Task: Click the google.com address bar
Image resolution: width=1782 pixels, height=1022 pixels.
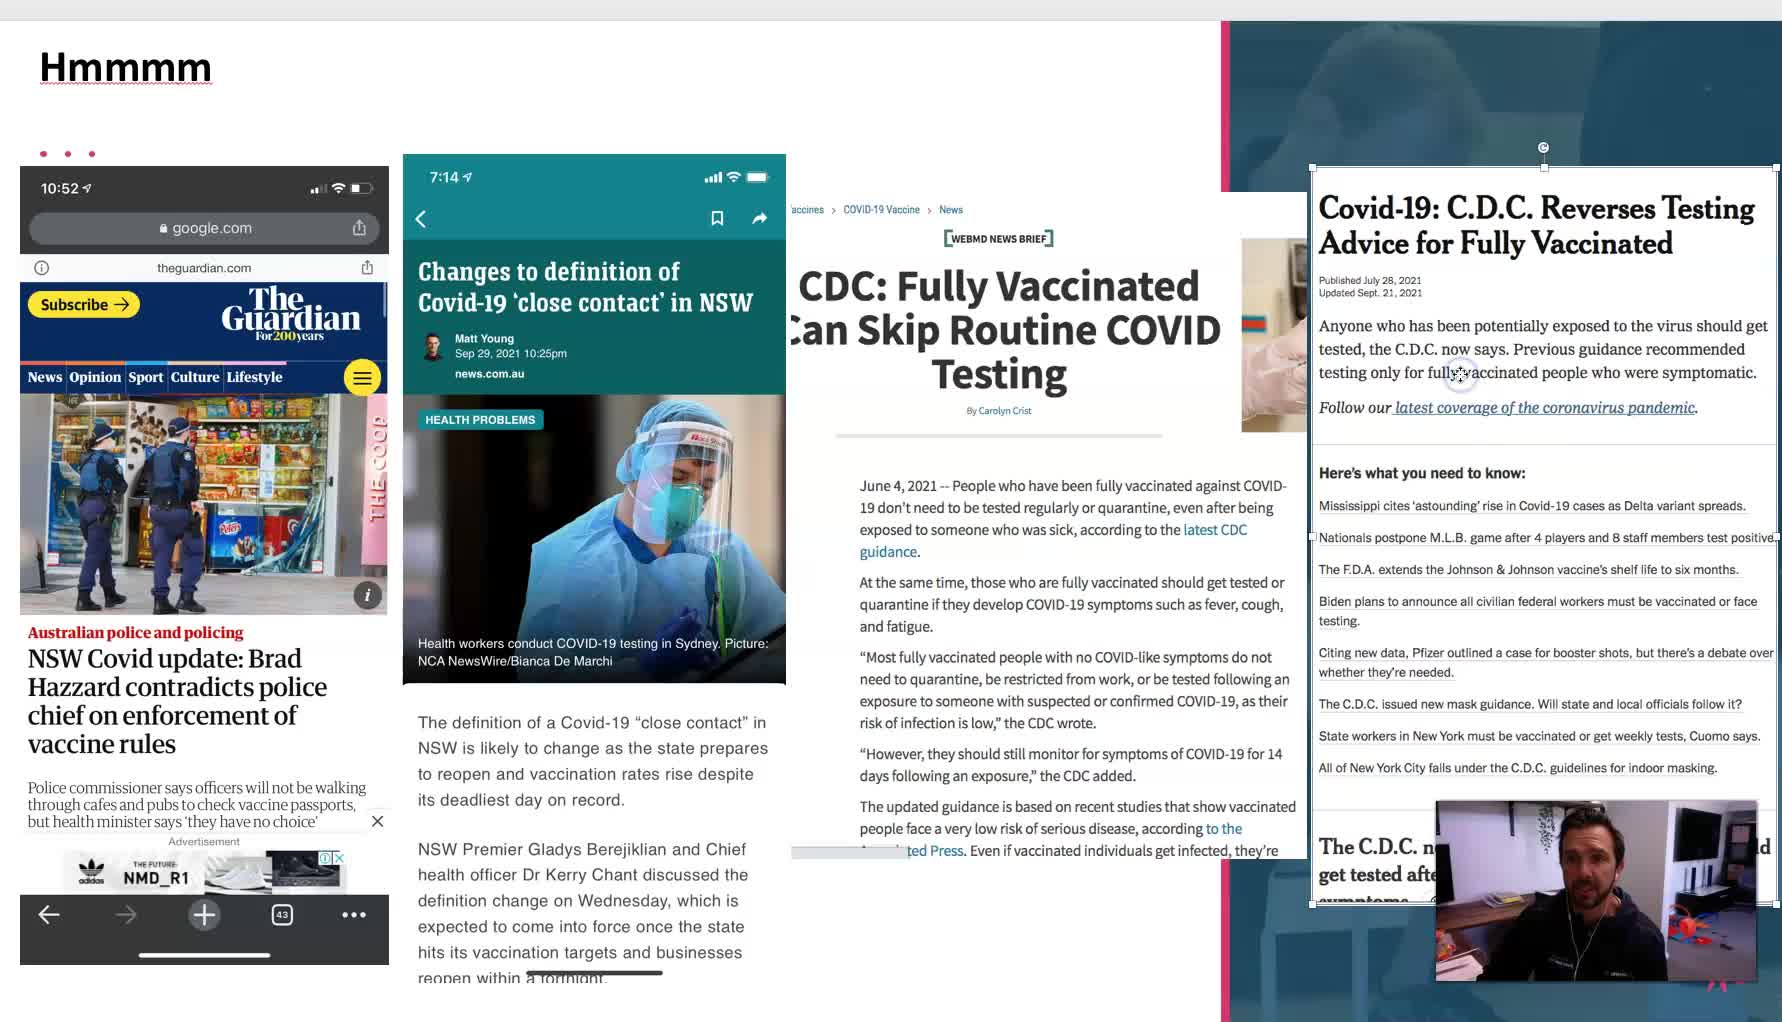Action: (204, 228)
